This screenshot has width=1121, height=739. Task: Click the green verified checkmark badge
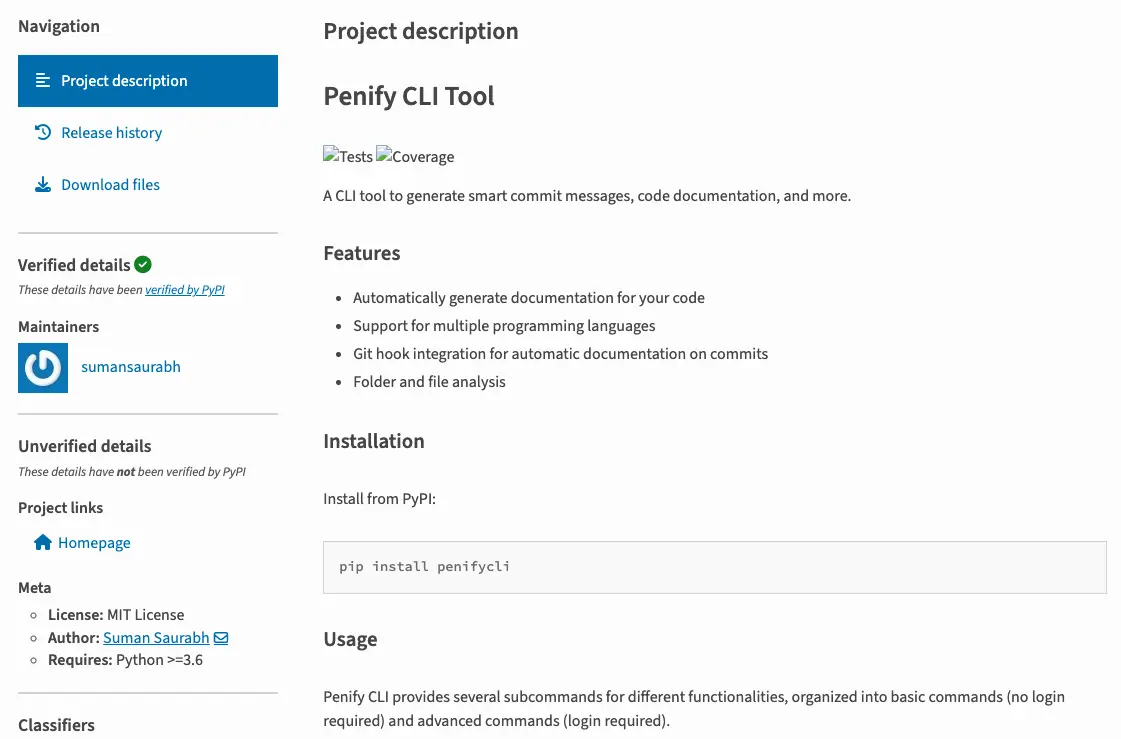click(143, 264)
